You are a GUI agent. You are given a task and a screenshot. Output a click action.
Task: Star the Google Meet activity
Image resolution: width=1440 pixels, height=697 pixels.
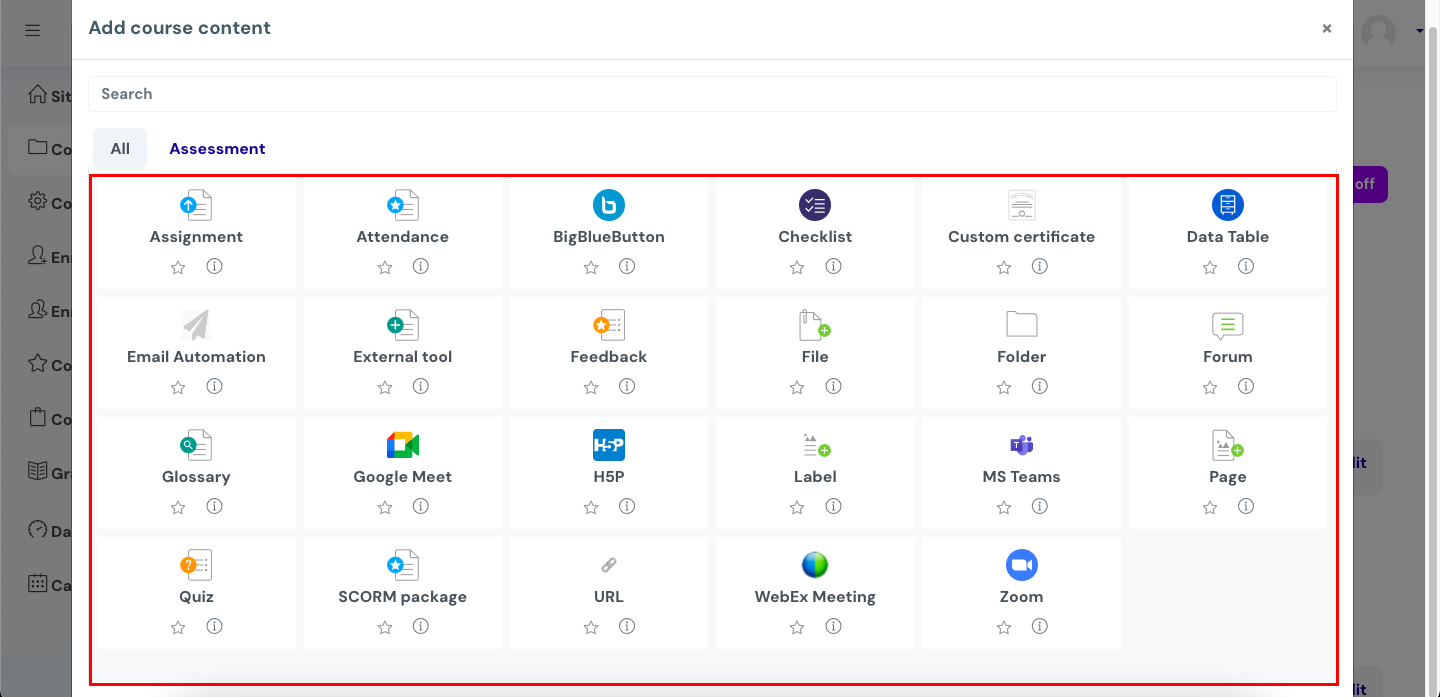(x=385, y=507)
